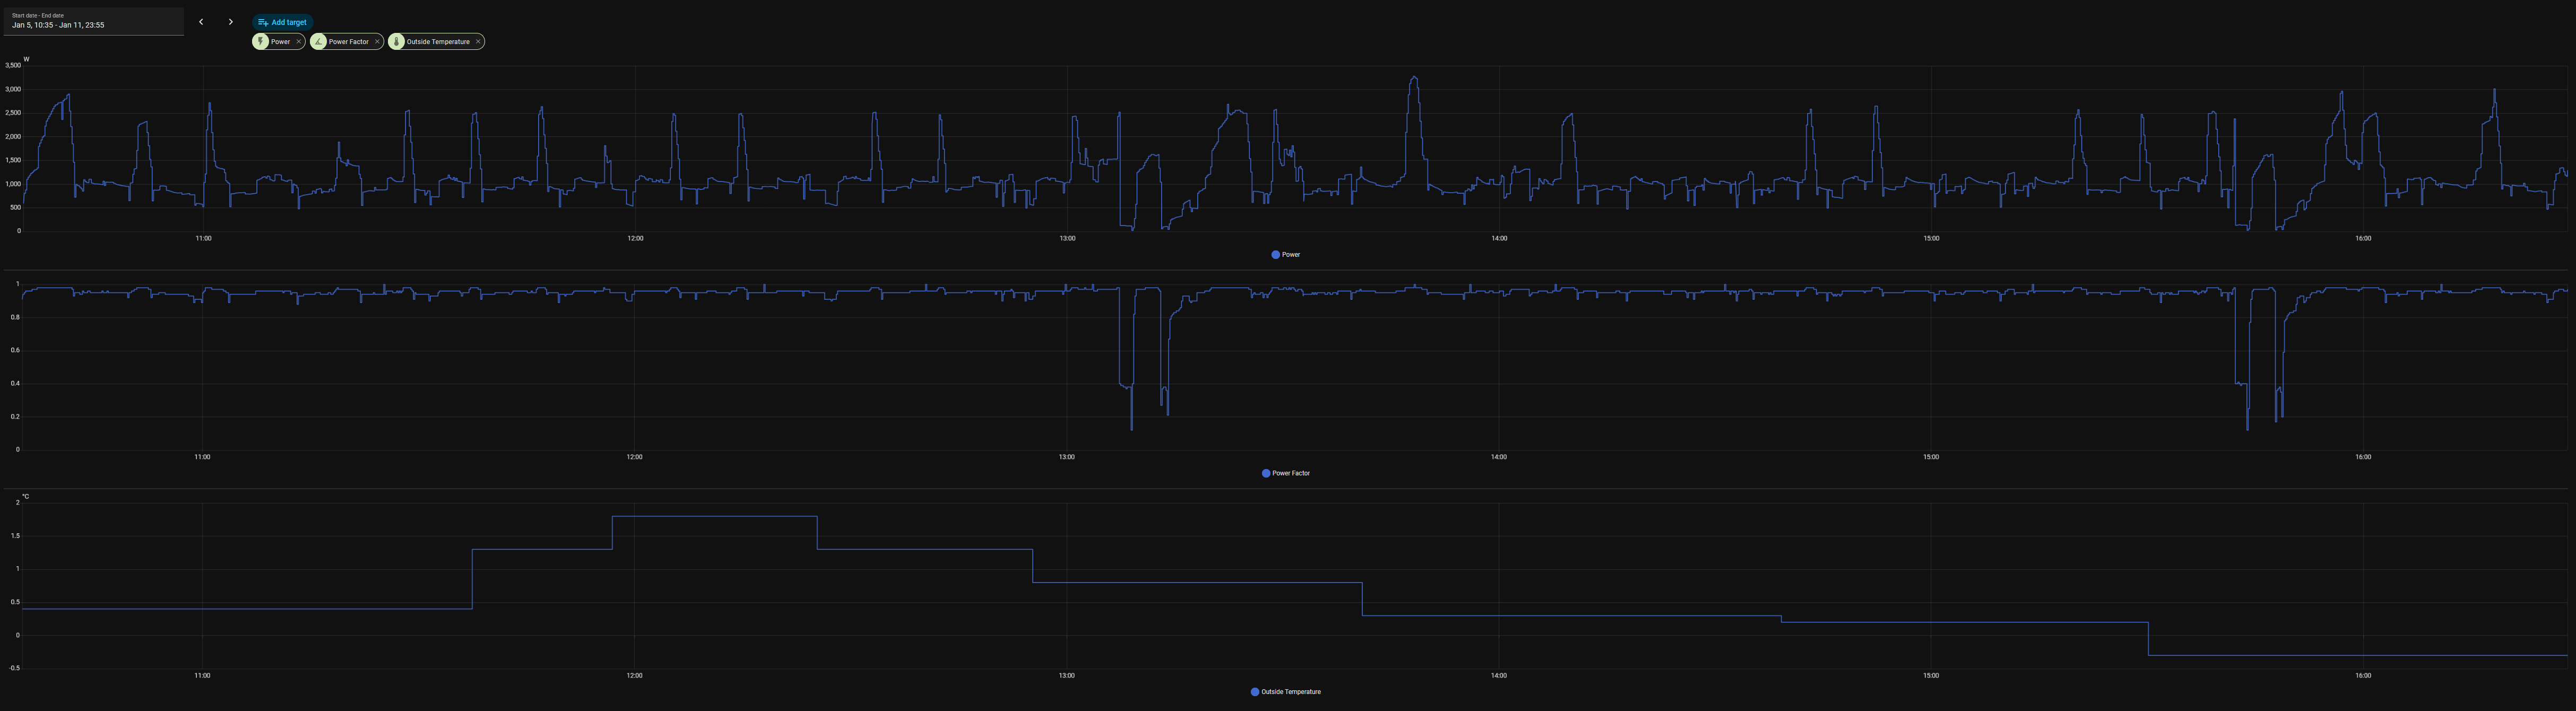This screenshot has height=711, width=2576.
Task: Click the 12:00 label on temperature chart
Action: tap(634, 676)
